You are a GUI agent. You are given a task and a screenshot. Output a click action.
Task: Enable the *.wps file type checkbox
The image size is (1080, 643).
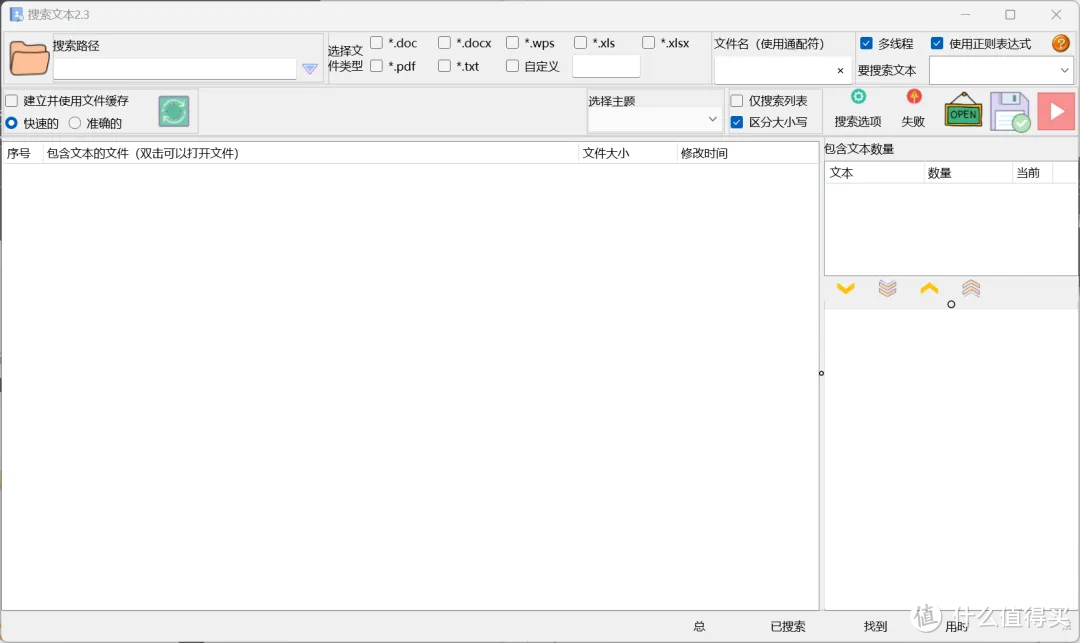click(512, 43)
